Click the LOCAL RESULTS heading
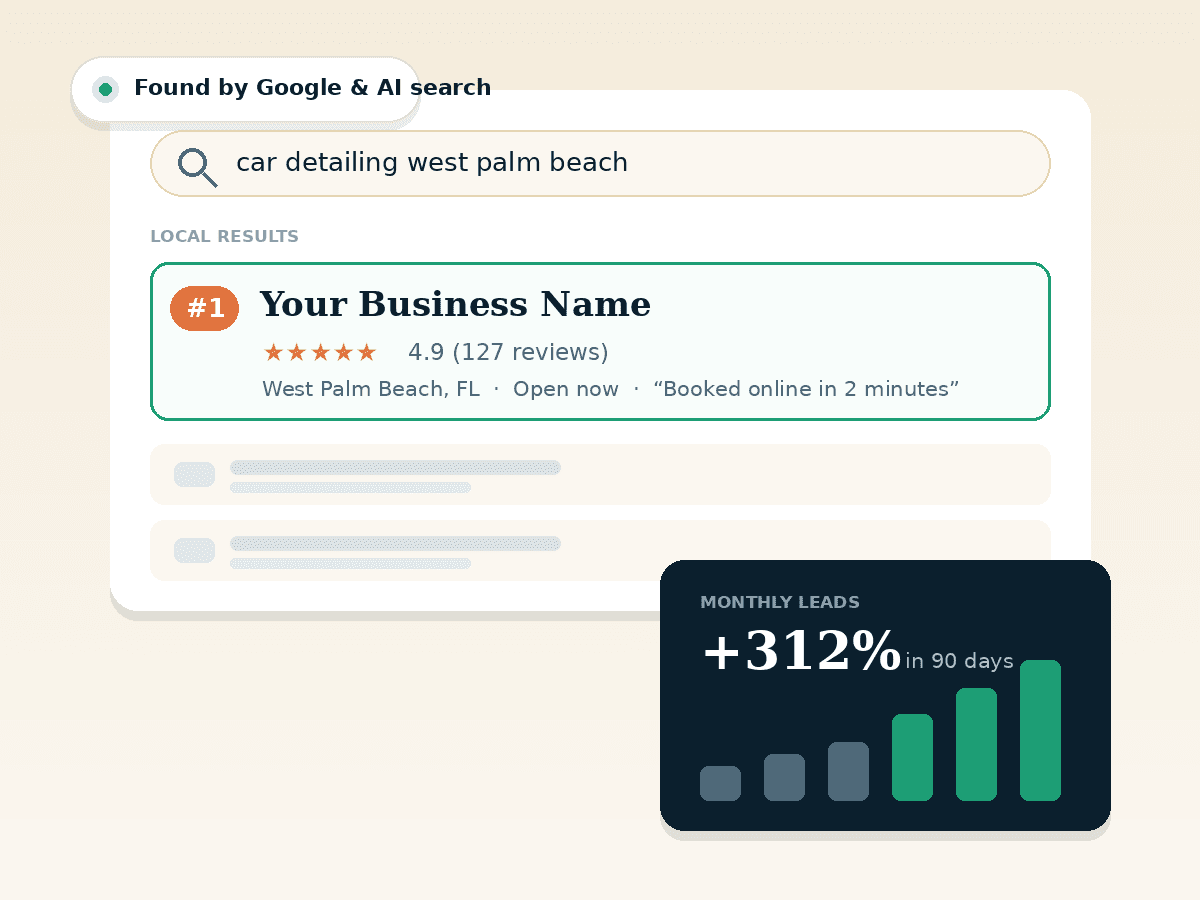This screenshot has width=1200, height=900. 224,237
